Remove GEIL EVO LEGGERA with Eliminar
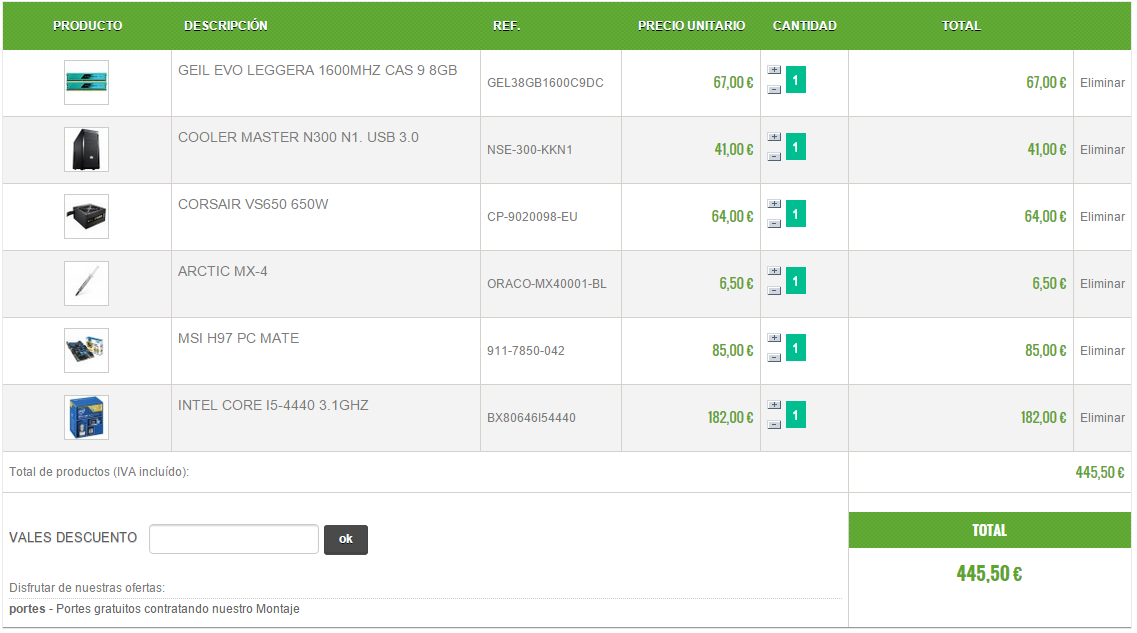This screenshot has width=1137, height=633. pyautogui.click(x=1102, y=83)
